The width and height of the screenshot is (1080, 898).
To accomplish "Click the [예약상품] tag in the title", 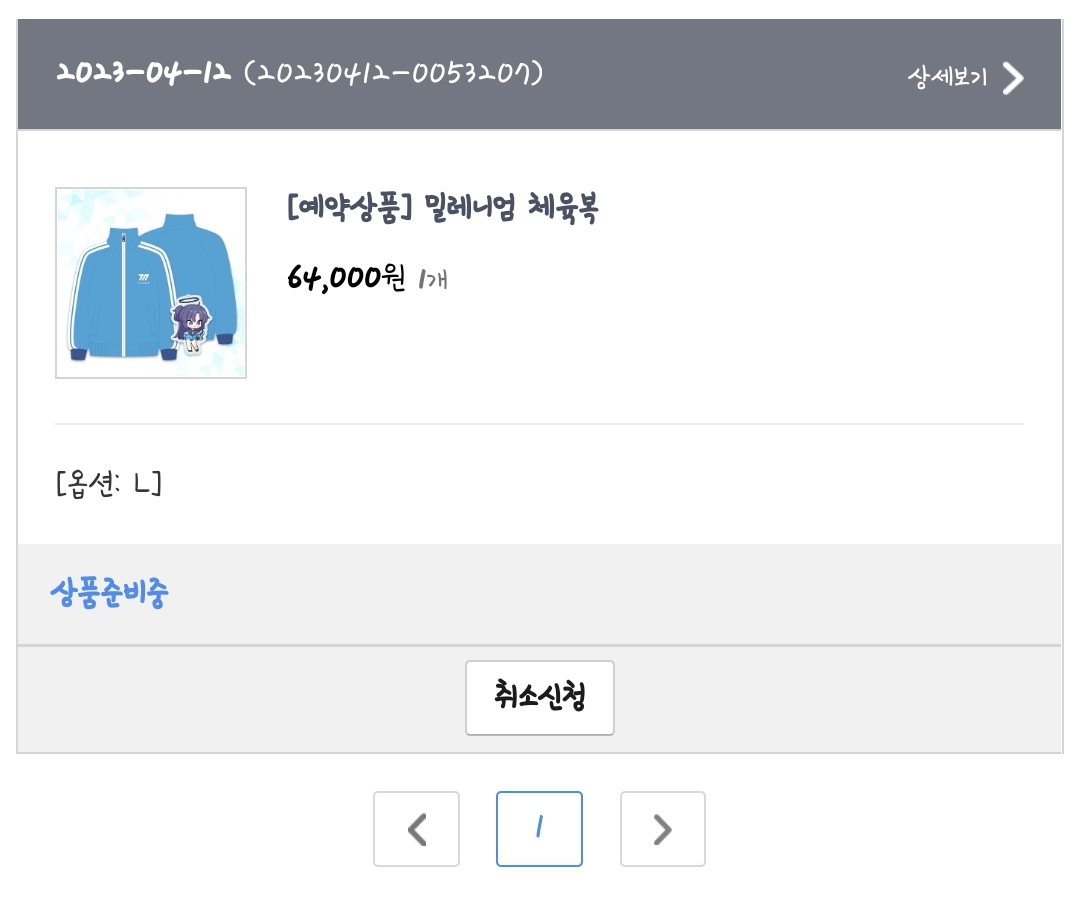I will (x=350, y=209).
